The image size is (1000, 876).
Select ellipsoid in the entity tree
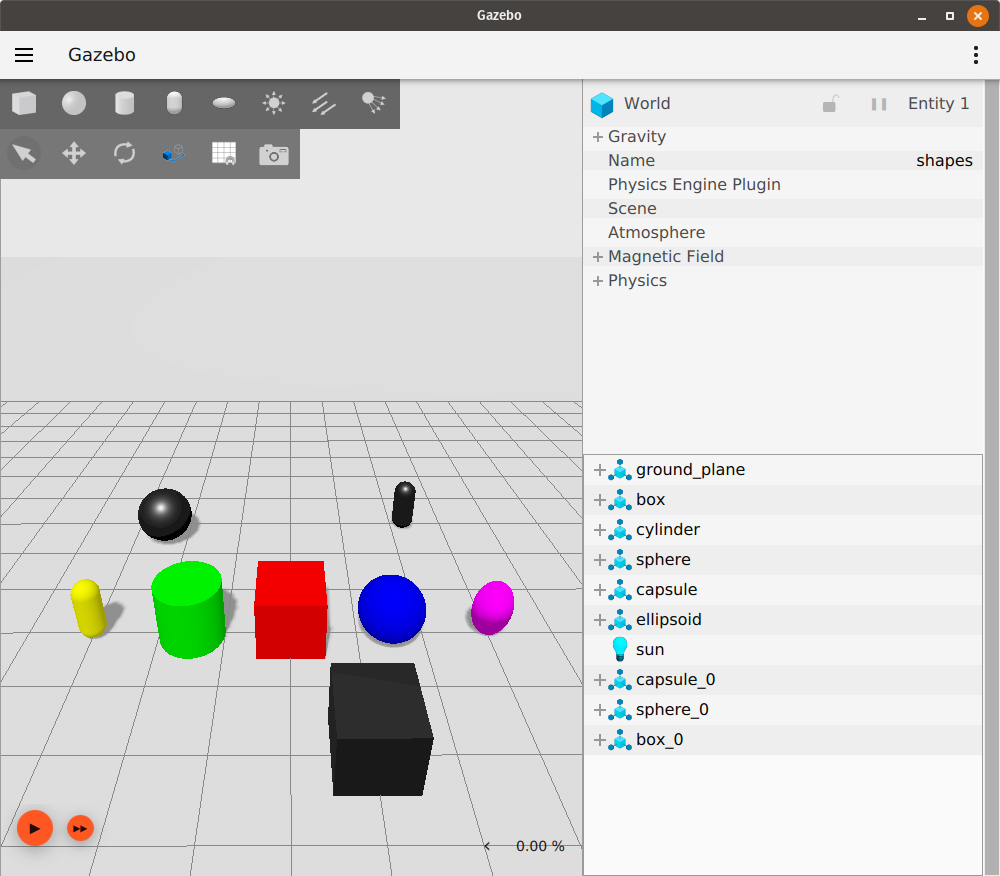(x=783, y=620)
